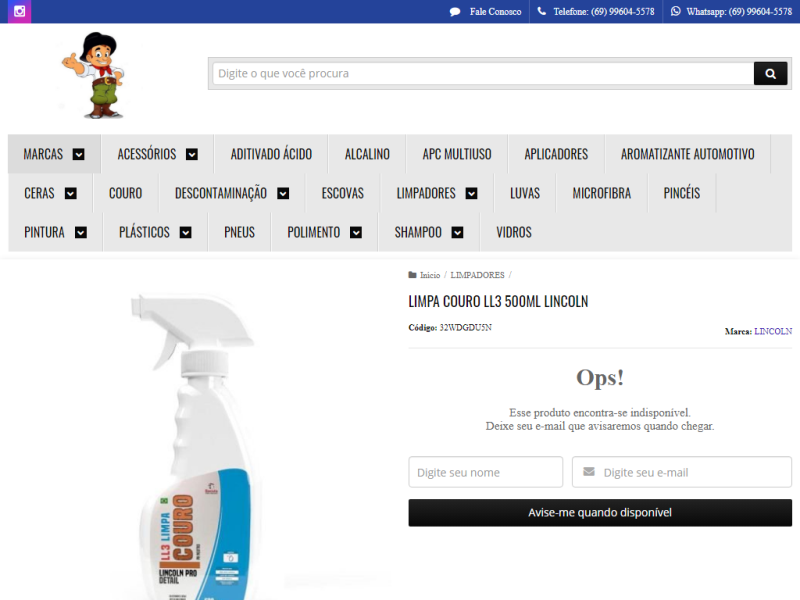This screenshot has height=600, width=800.
Task: Click the product title LIMPA COURO LL3 500ML LINCOLN
Action: click(498, 302)
